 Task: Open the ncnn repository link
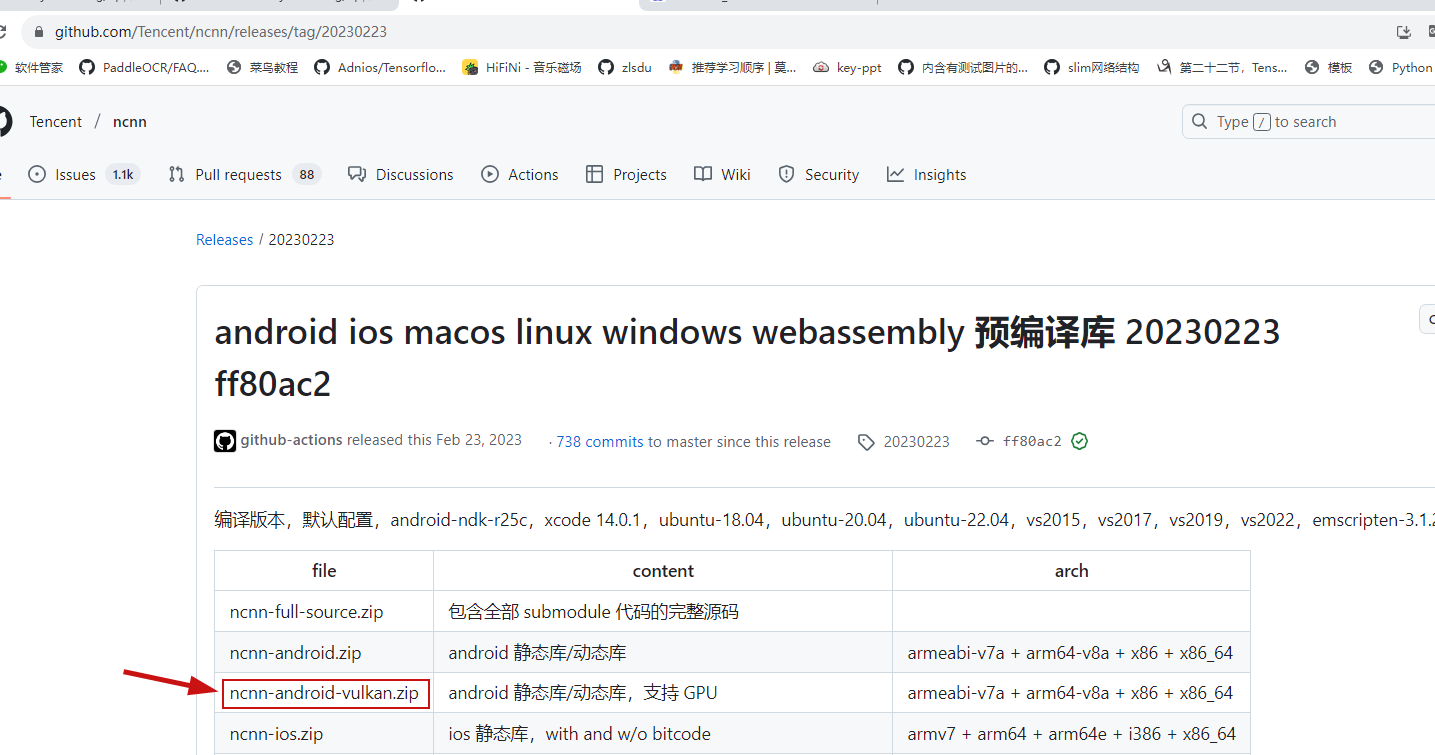130,122
